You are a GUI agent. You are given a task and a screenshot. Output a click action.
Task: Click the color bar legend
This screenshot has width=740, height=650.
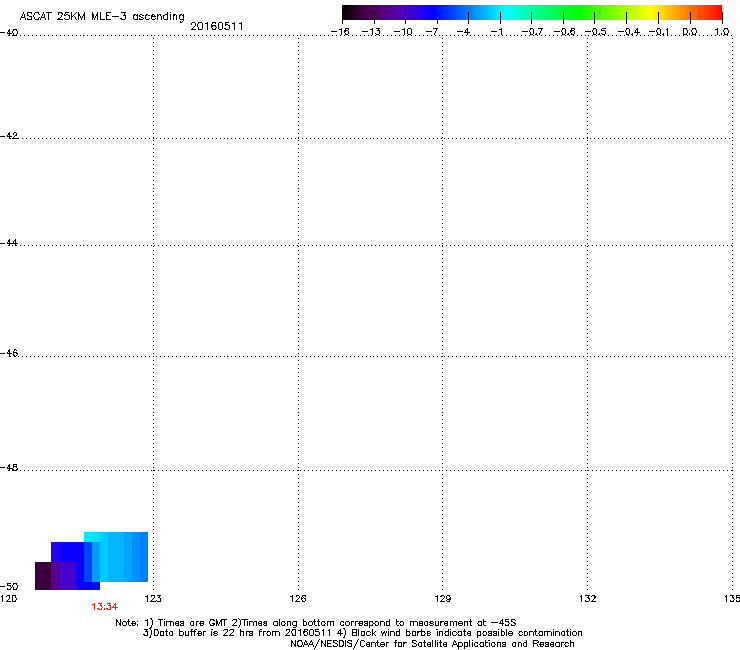[x=532, y=13]
